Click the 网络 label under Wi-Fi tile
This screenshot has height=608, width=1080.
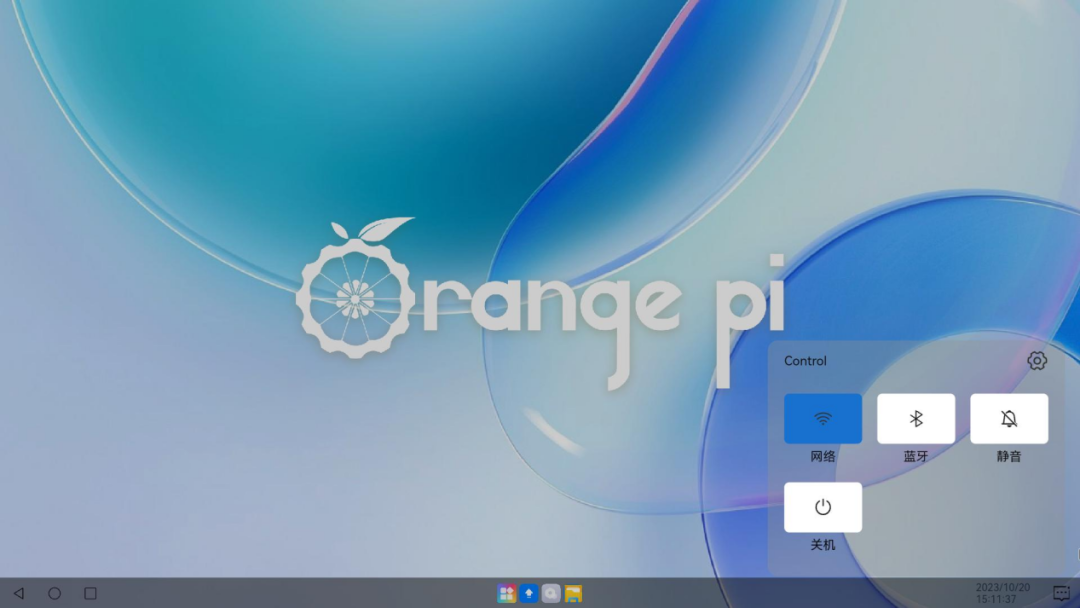click(x=822, y=457)
